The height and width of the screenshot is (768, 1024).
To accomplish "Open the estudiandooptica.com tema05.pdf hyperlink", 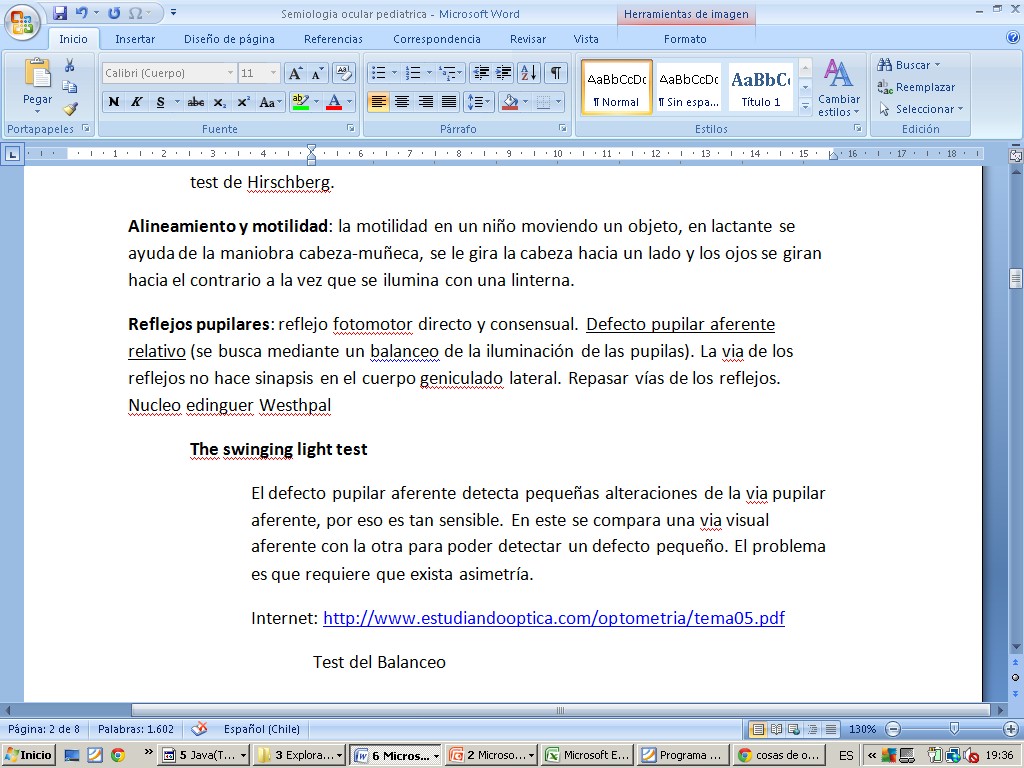I will (x=553, y=618).
